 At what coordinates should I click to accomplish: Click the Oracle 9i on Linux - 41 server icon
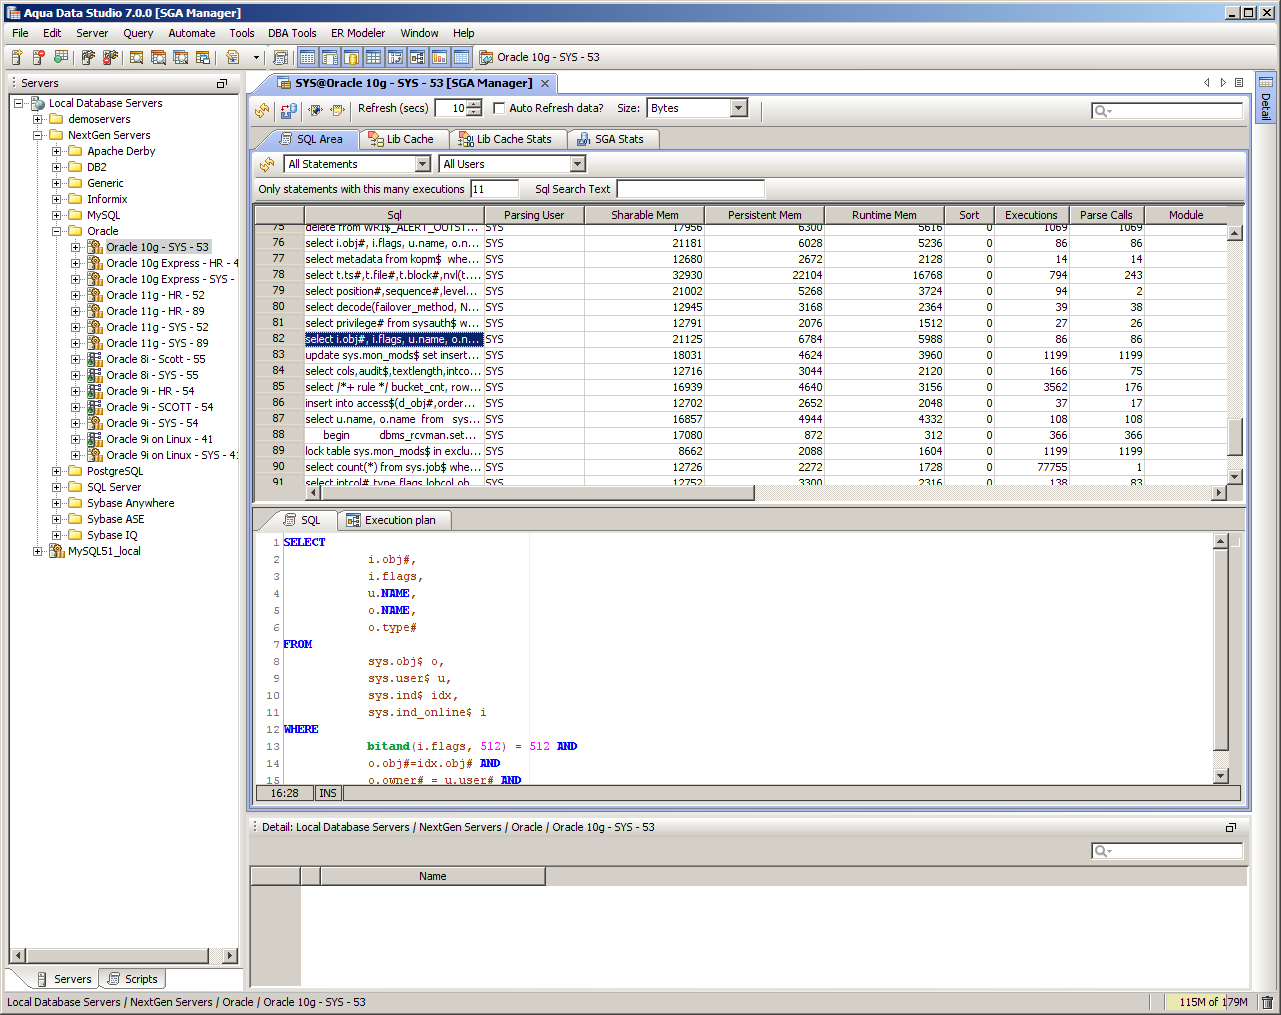click(95, 439)
